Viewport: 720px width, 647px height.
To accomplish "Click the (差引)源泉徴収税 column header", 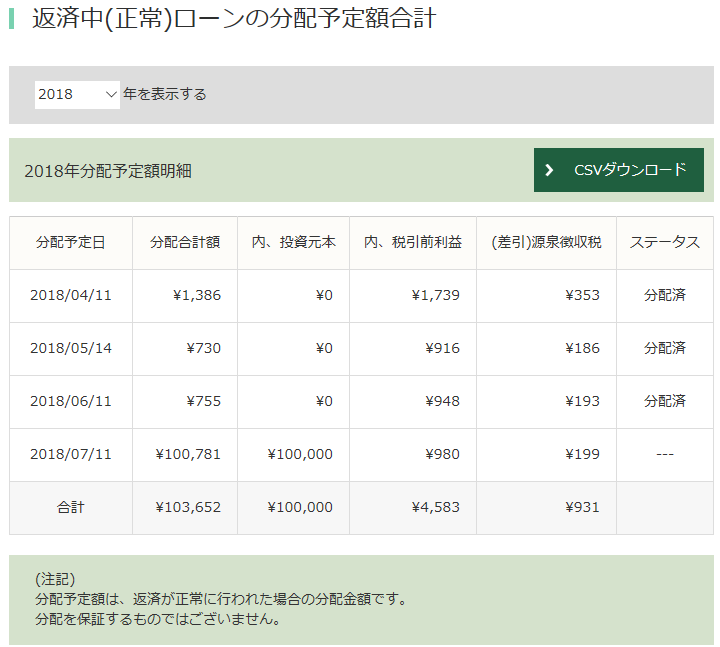I will point(546,242).
